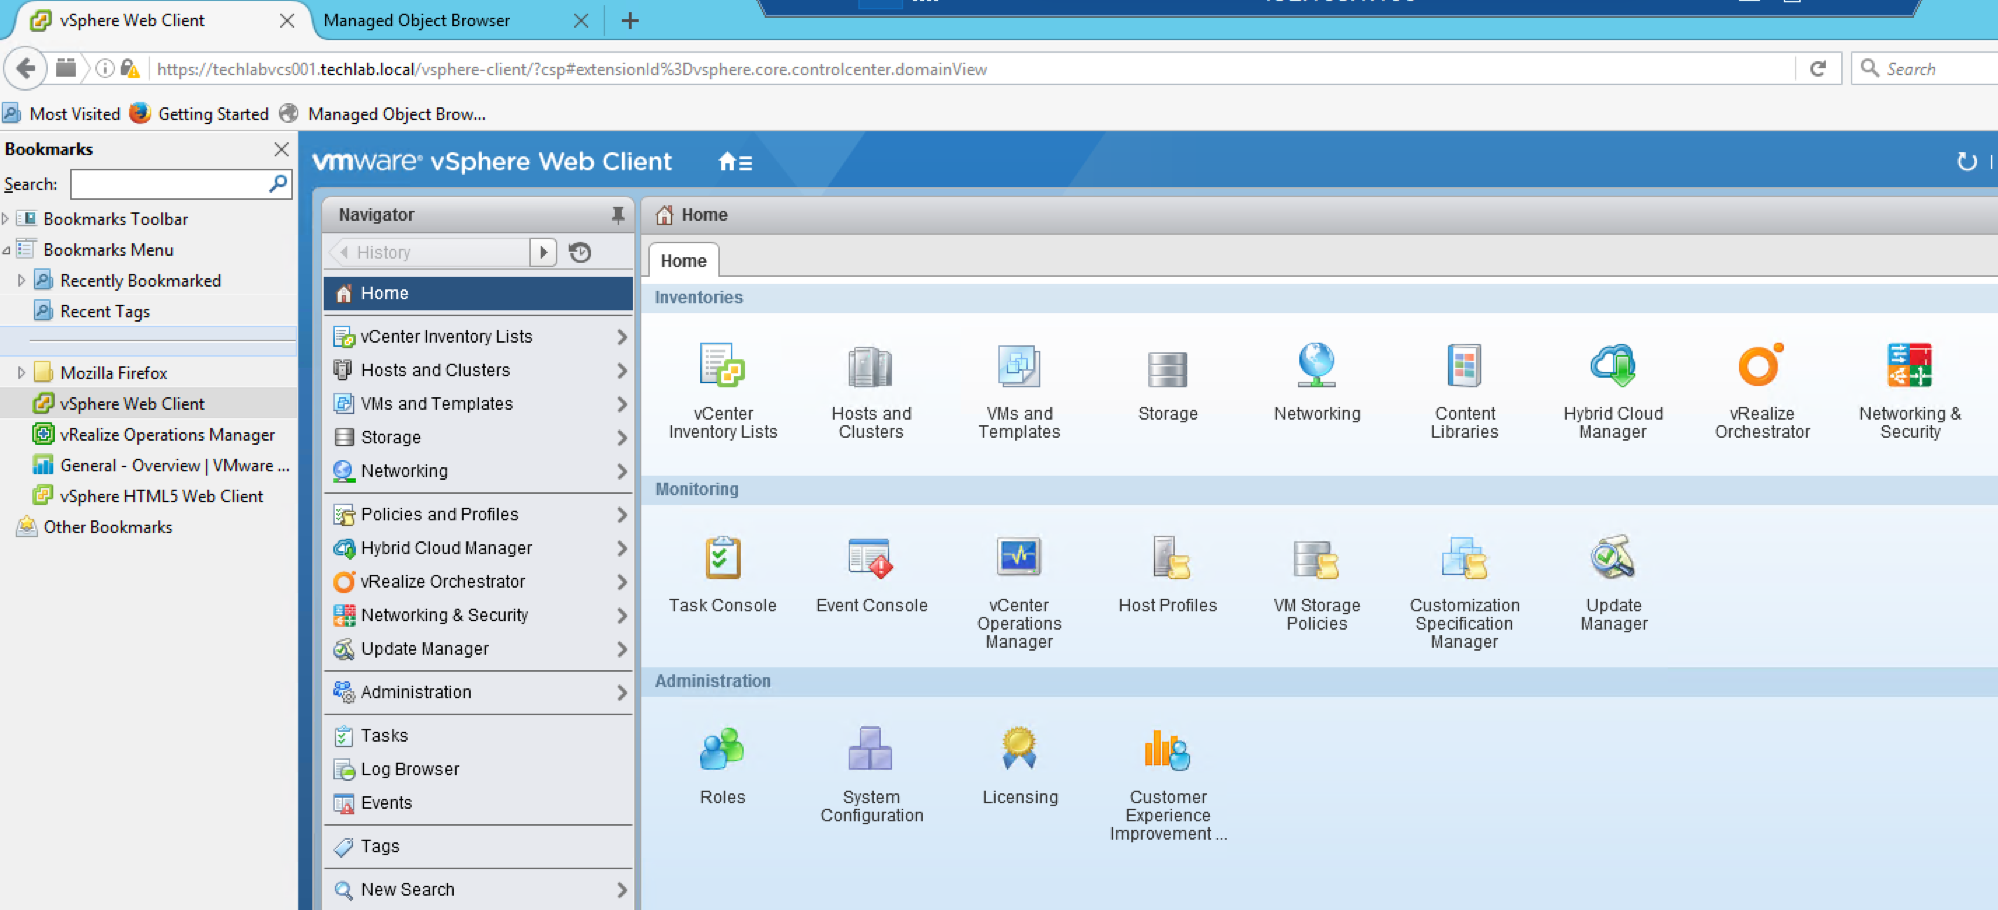Open Networking & Security home icon

pyautogui.click(x=1909, y=366)
